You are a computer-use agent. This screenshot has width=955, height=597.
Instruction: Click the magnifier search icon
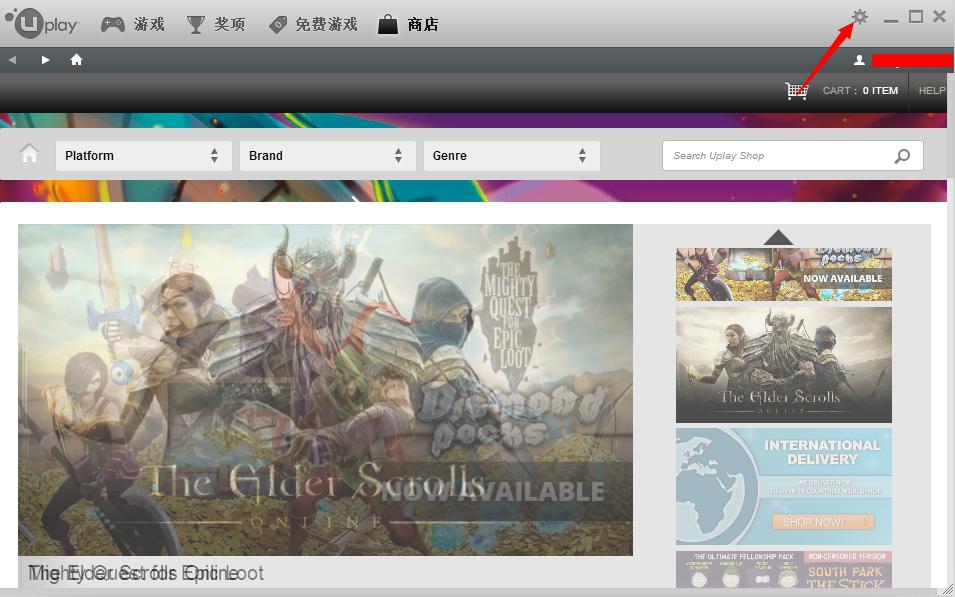tap(902, 156)
